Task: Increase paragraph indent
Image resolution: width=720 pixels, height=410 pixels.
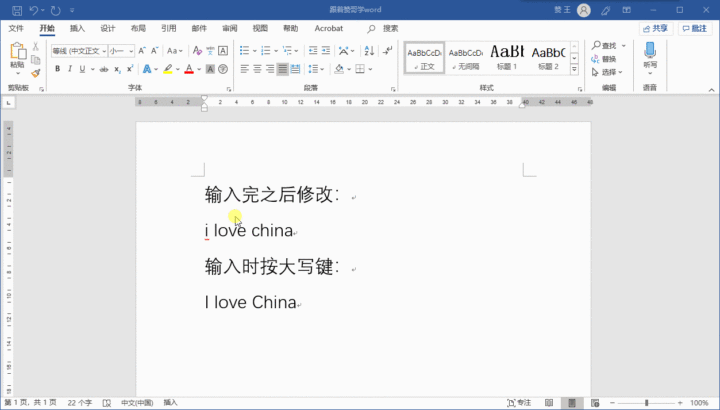Action: 326,51
